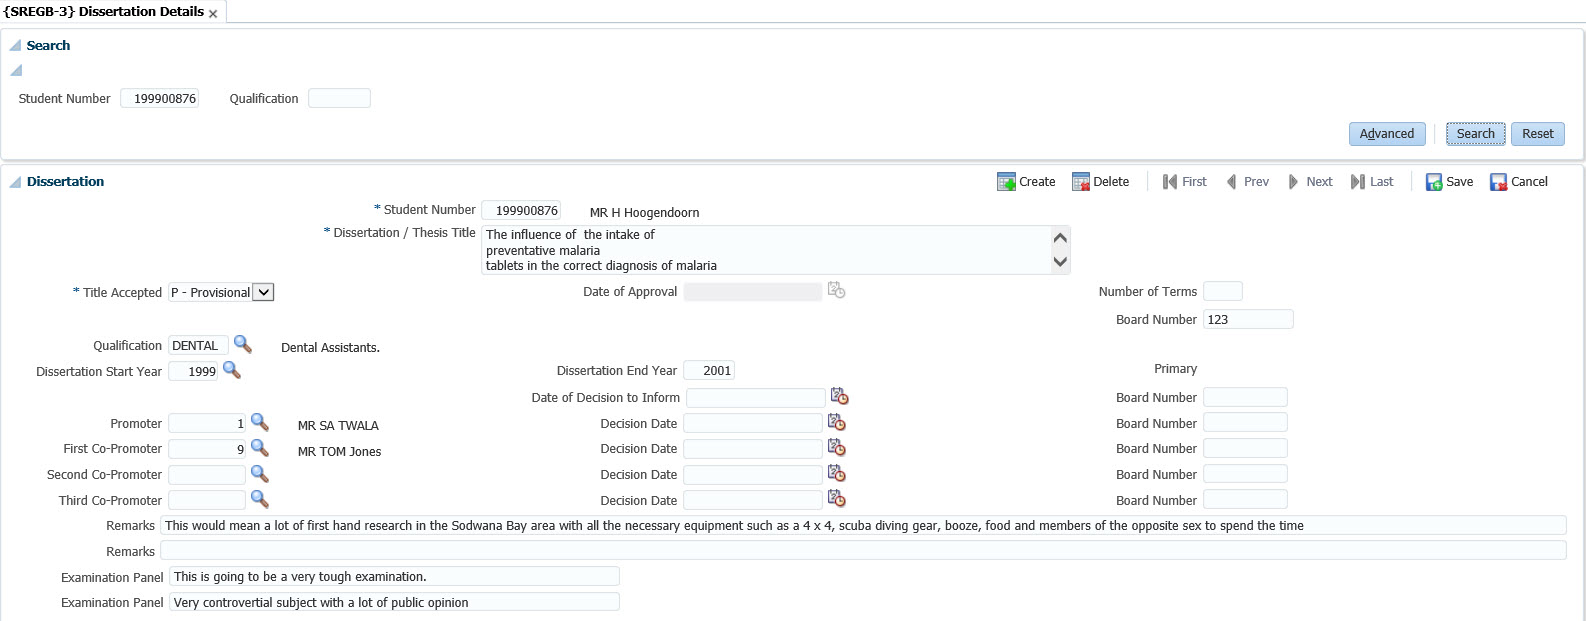Click the Delete record icon

click(x=1081, y=182)
